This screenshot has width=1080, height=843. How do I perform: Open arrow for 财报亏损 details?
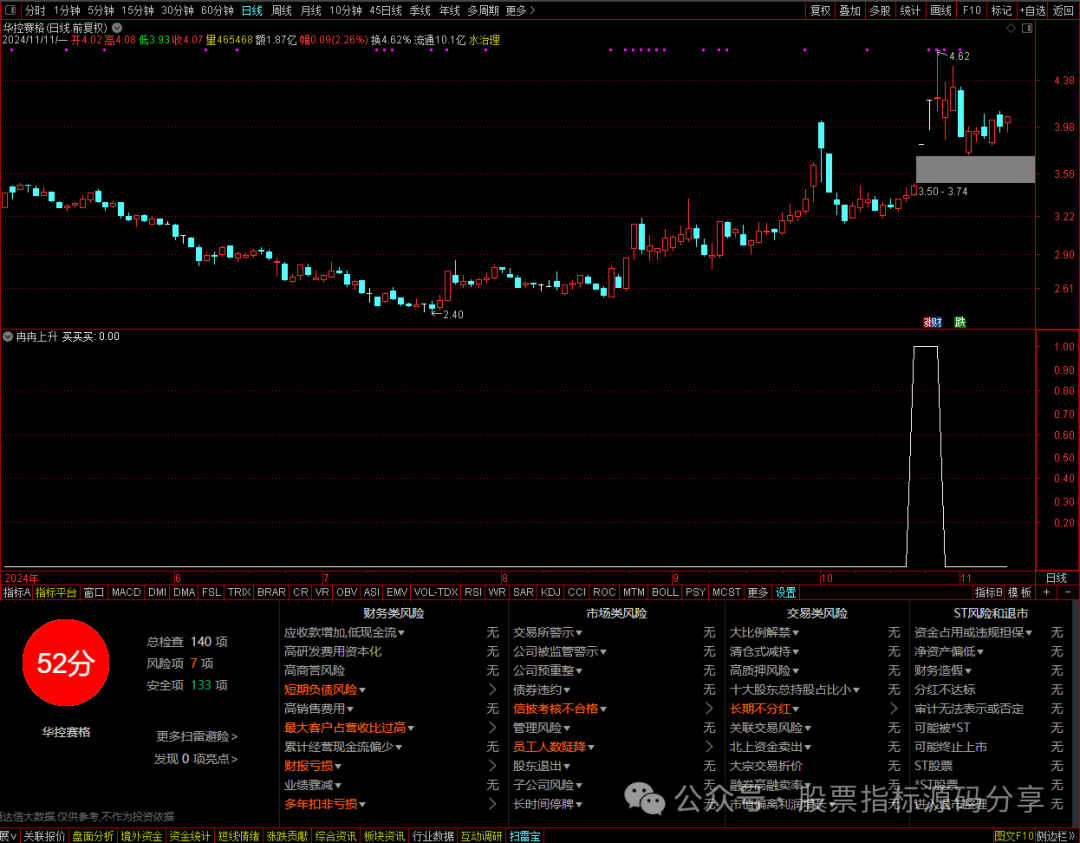click(x=492, y=765)
